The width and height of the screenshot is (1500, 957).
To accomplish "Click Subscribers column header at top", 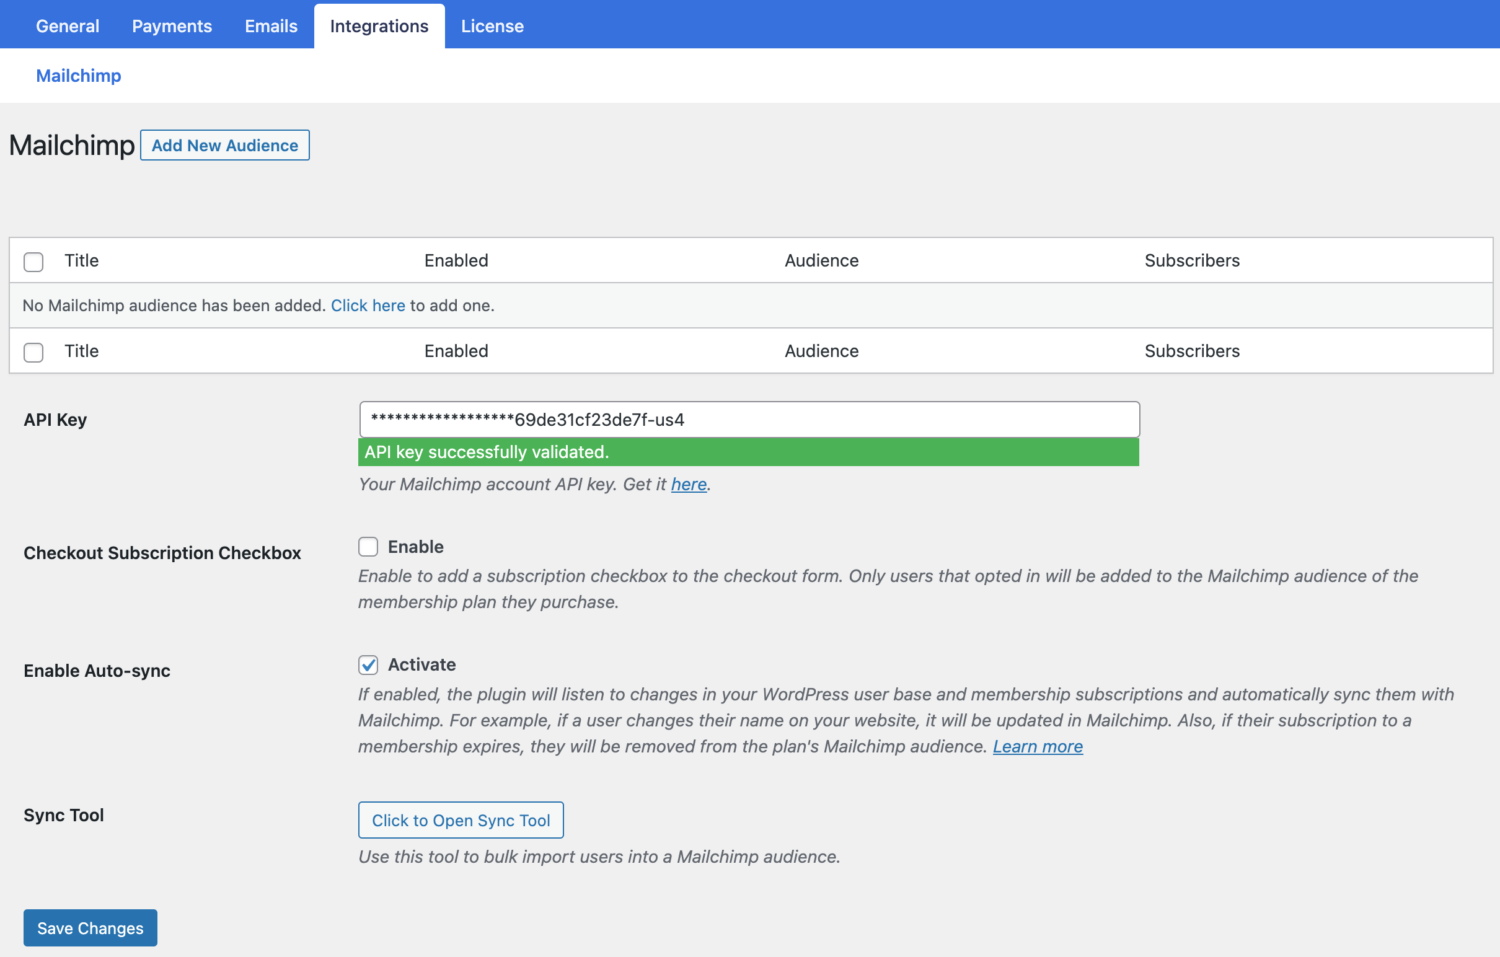I will click(x=1192, y=261).
